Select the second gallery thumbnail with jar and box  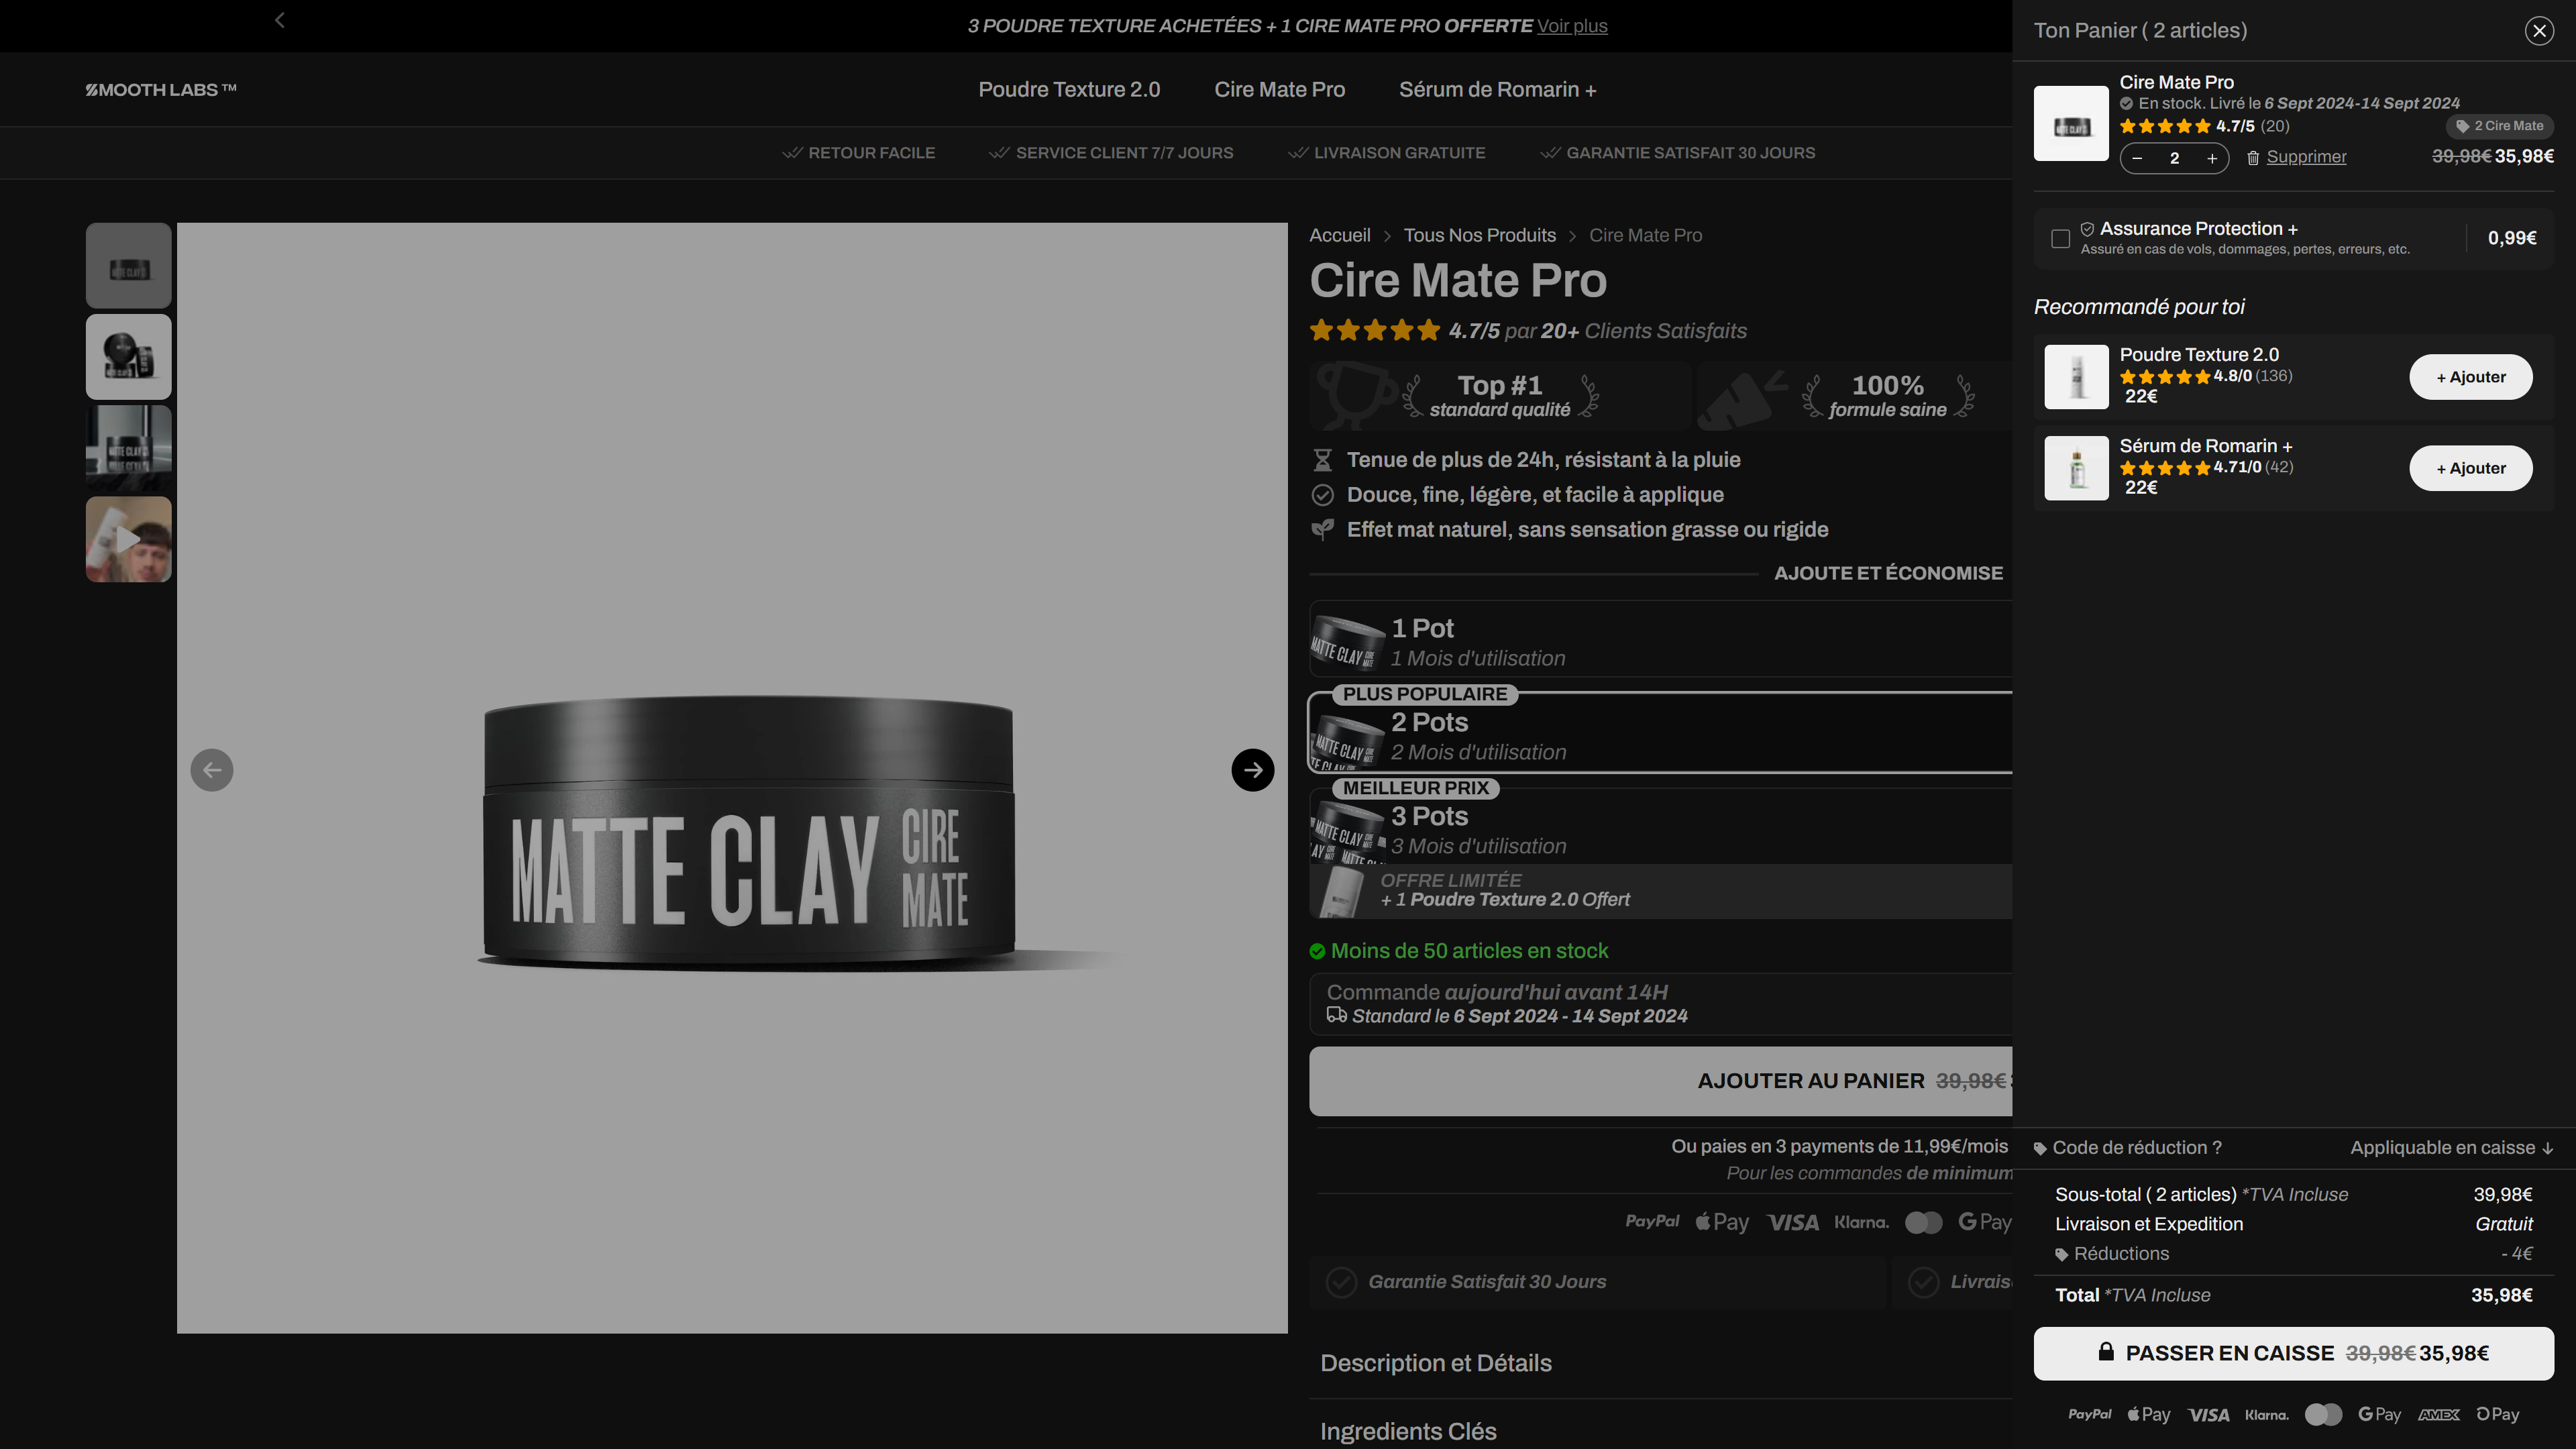tap(129, 357)
